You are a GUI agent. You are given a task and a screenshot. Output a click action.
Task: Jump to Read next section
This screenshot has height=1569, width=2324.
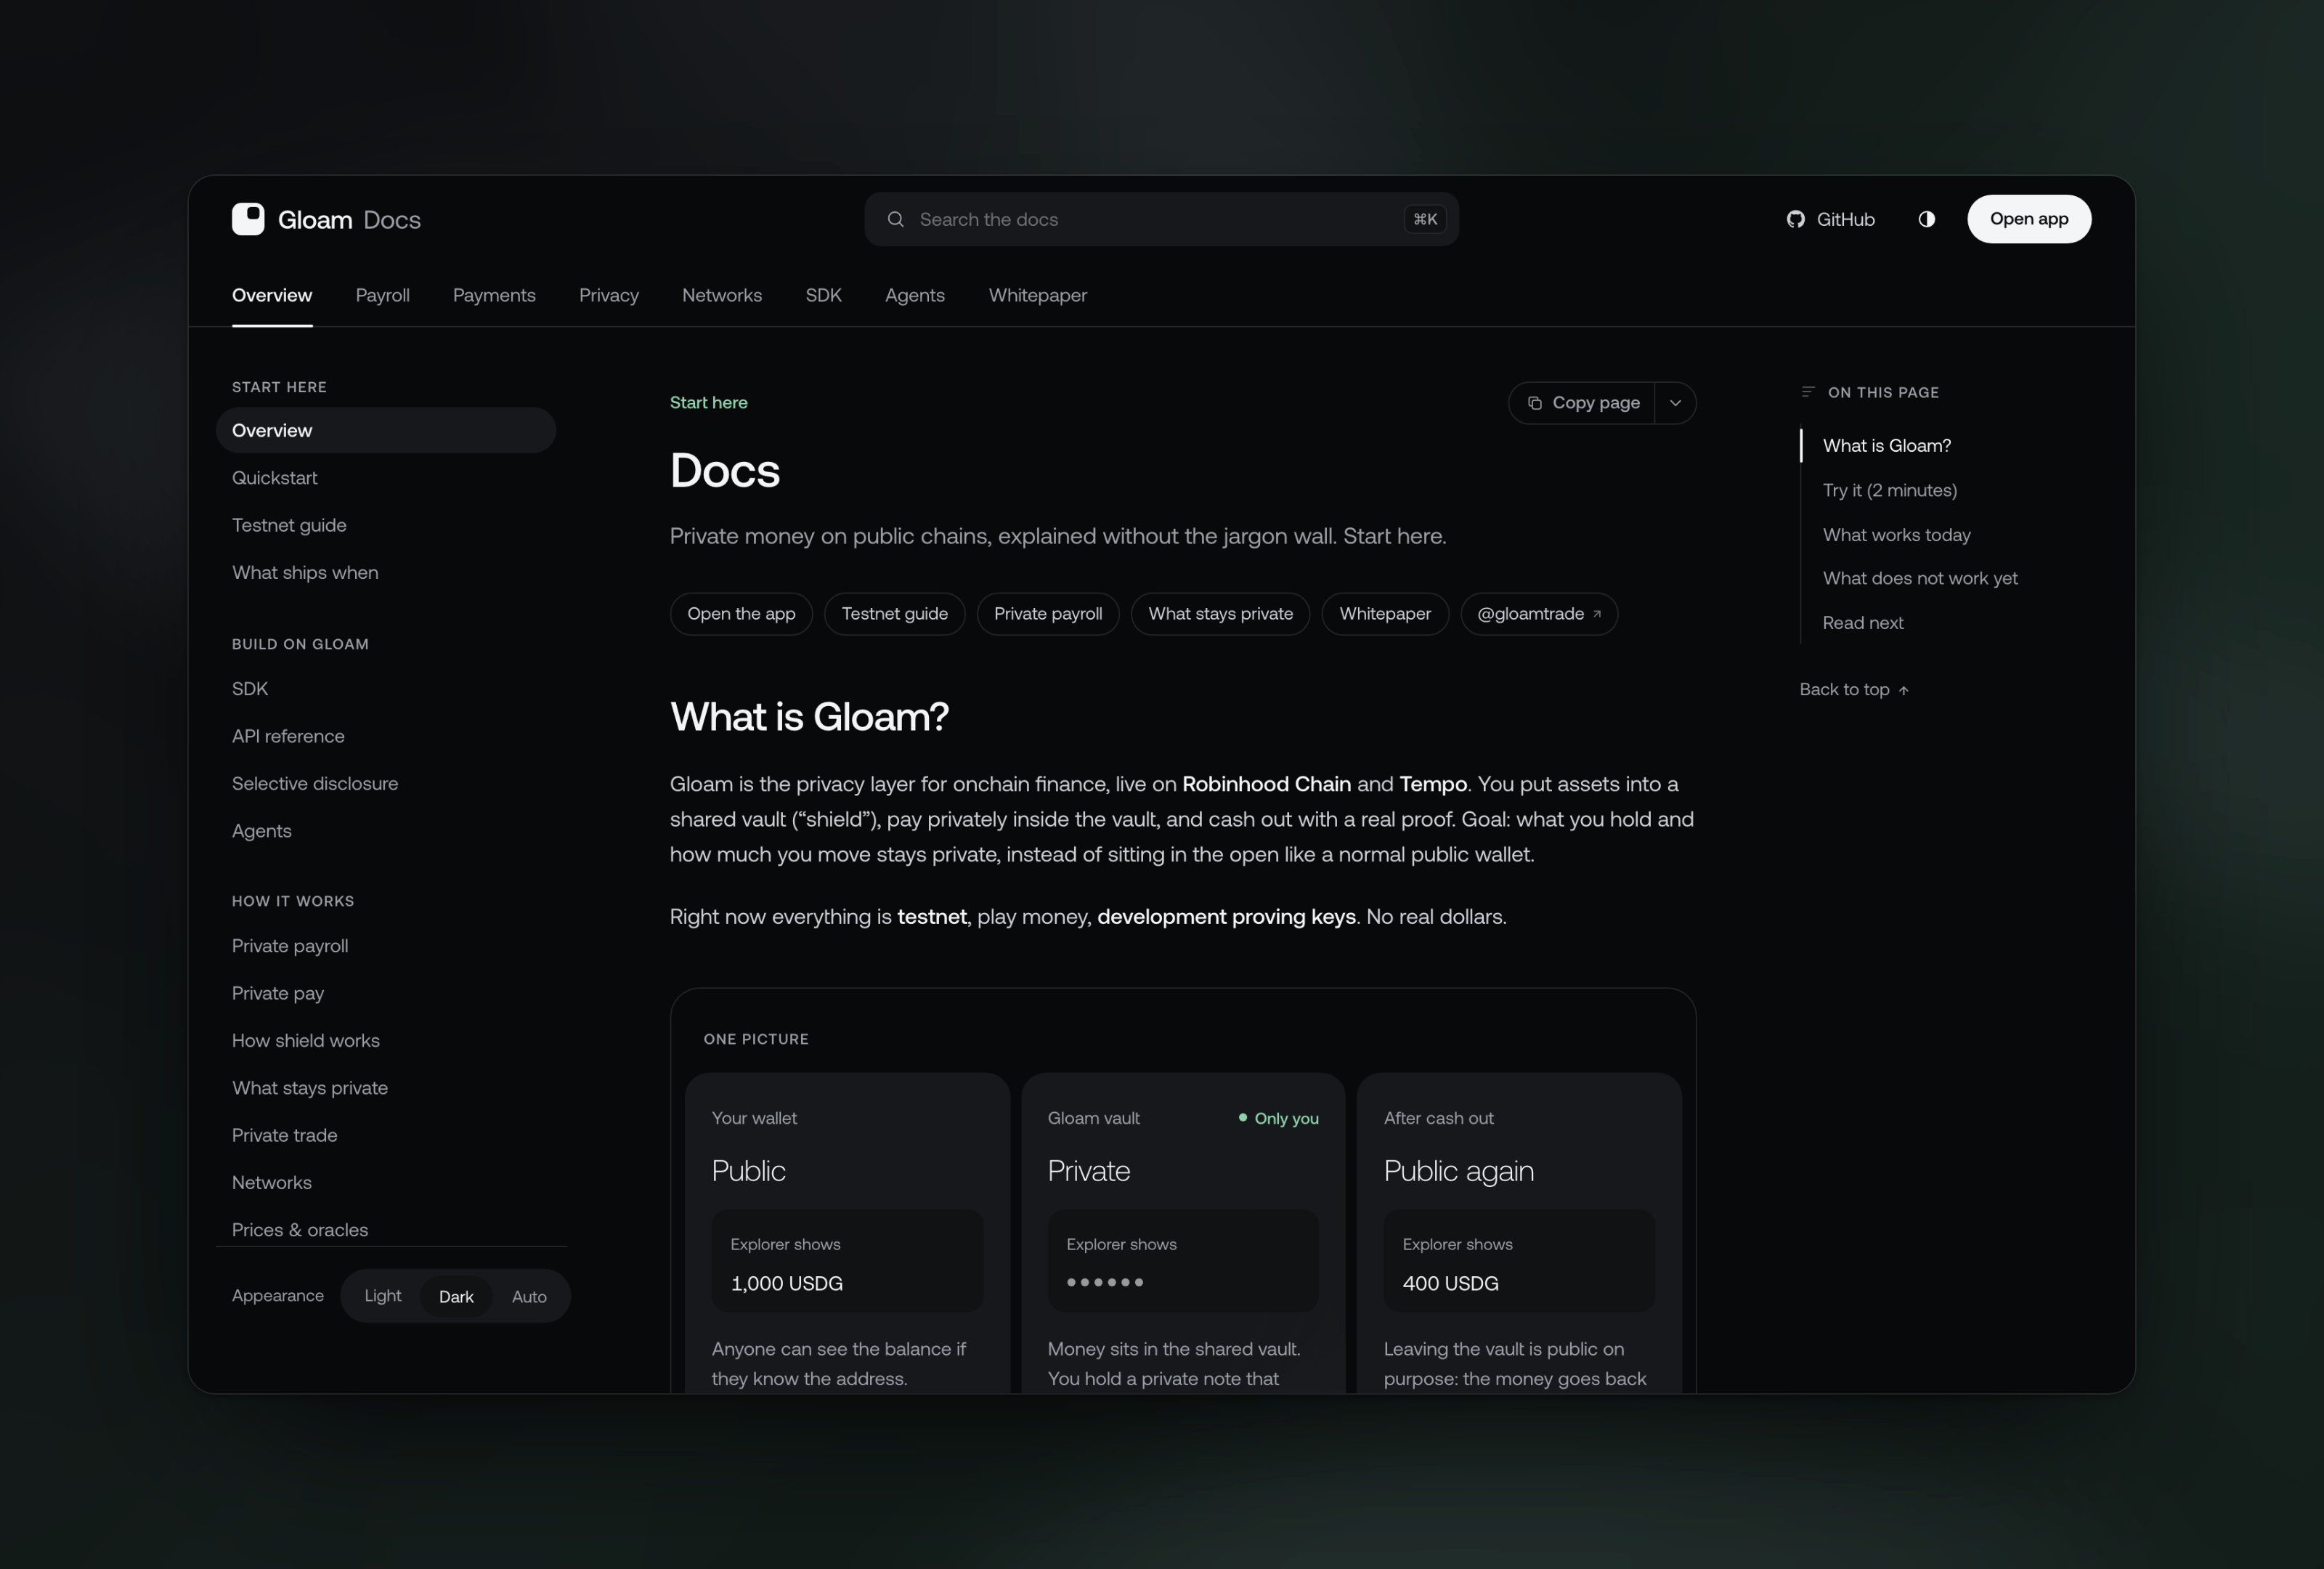[1862, 623]
